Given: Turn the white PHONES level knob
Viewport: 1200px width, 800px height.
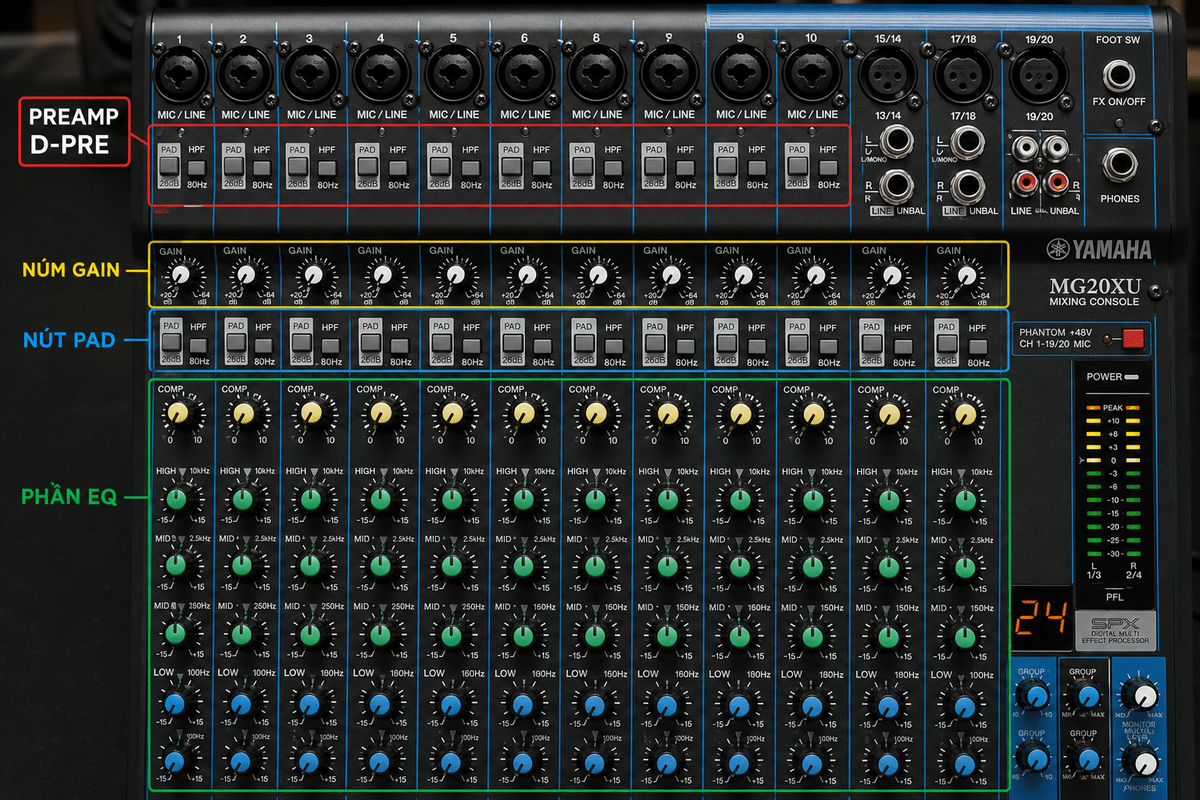Looking at the screenshot, I should (1140, 760).
